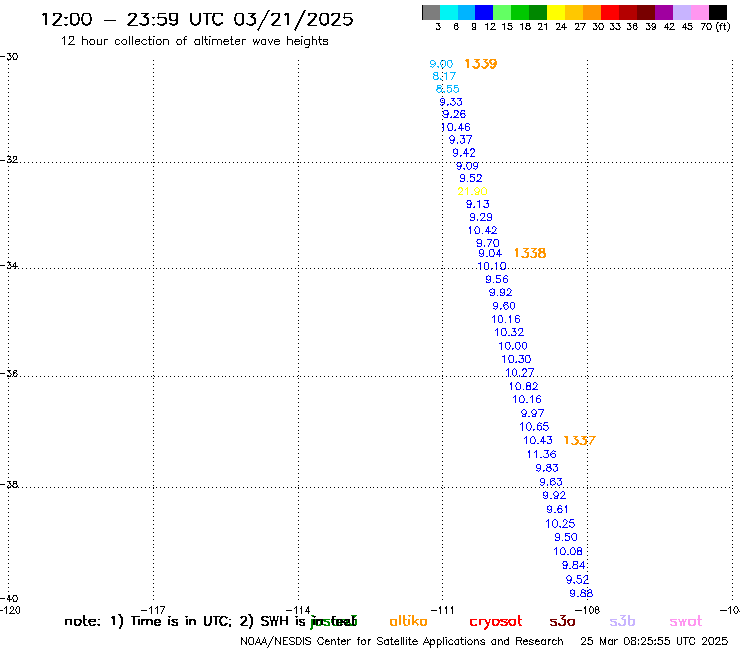
Task: Select the 9.29 wave height value
Action: (481, 217)
